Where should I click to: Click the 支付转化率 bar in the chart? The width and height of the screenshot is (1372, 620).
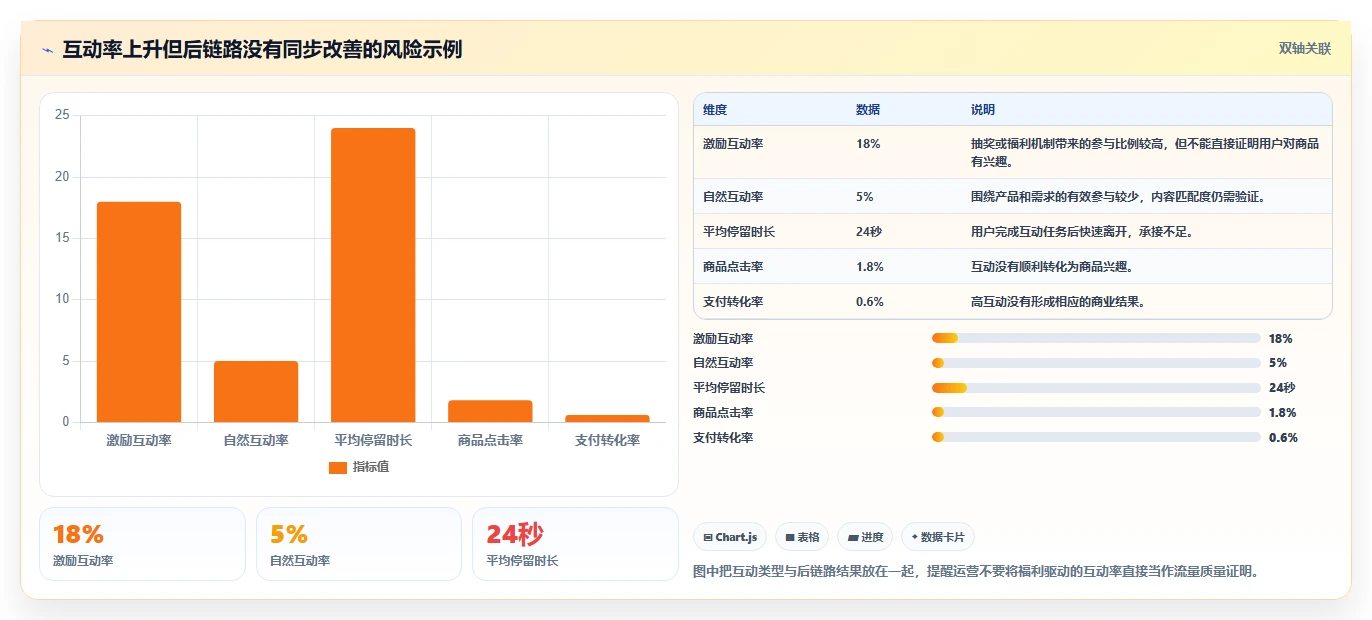[x=607, y=418]
